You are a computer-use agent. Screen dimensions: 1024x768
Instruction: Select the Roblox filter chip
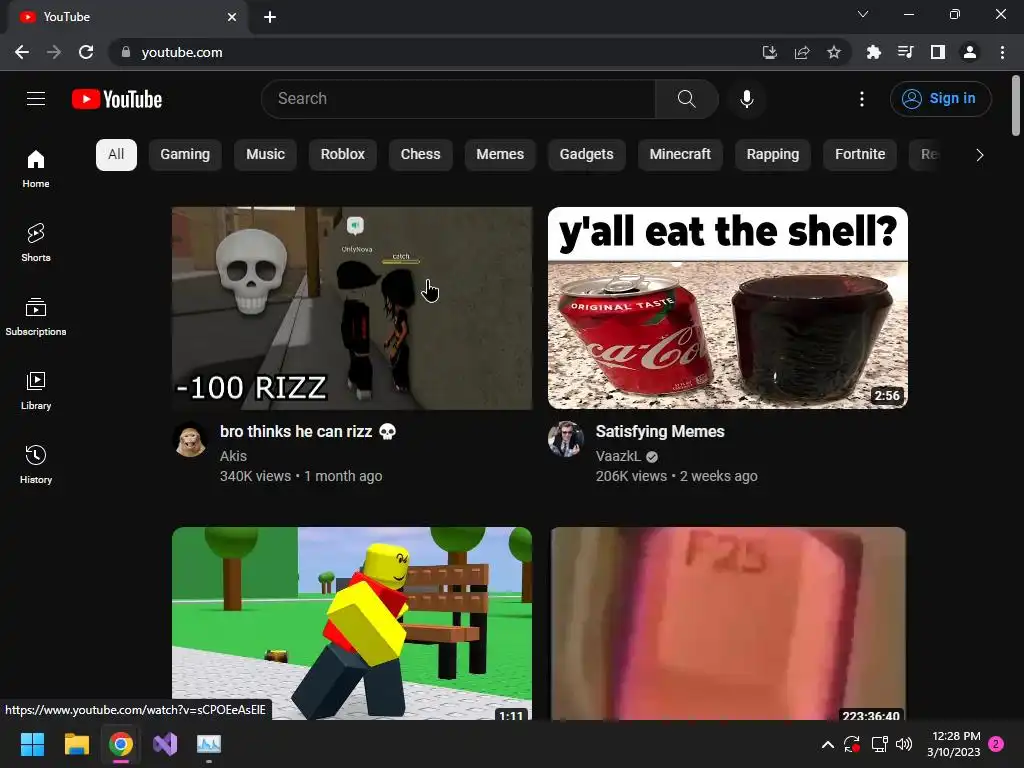(x=342, y=155)
